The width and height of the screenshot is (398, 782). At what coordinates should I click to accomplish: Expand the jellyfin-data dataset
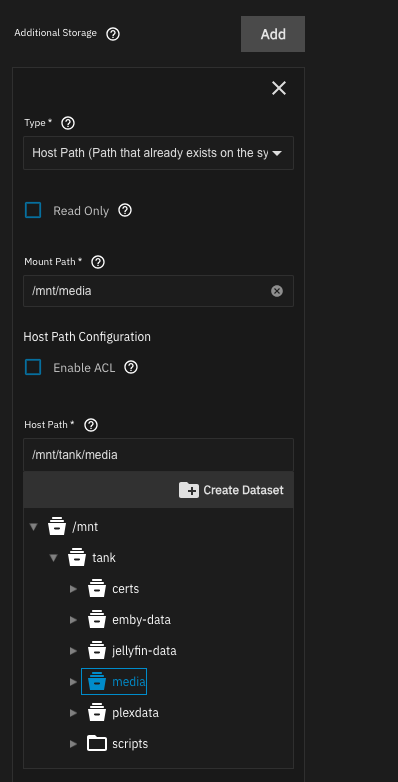73,650
